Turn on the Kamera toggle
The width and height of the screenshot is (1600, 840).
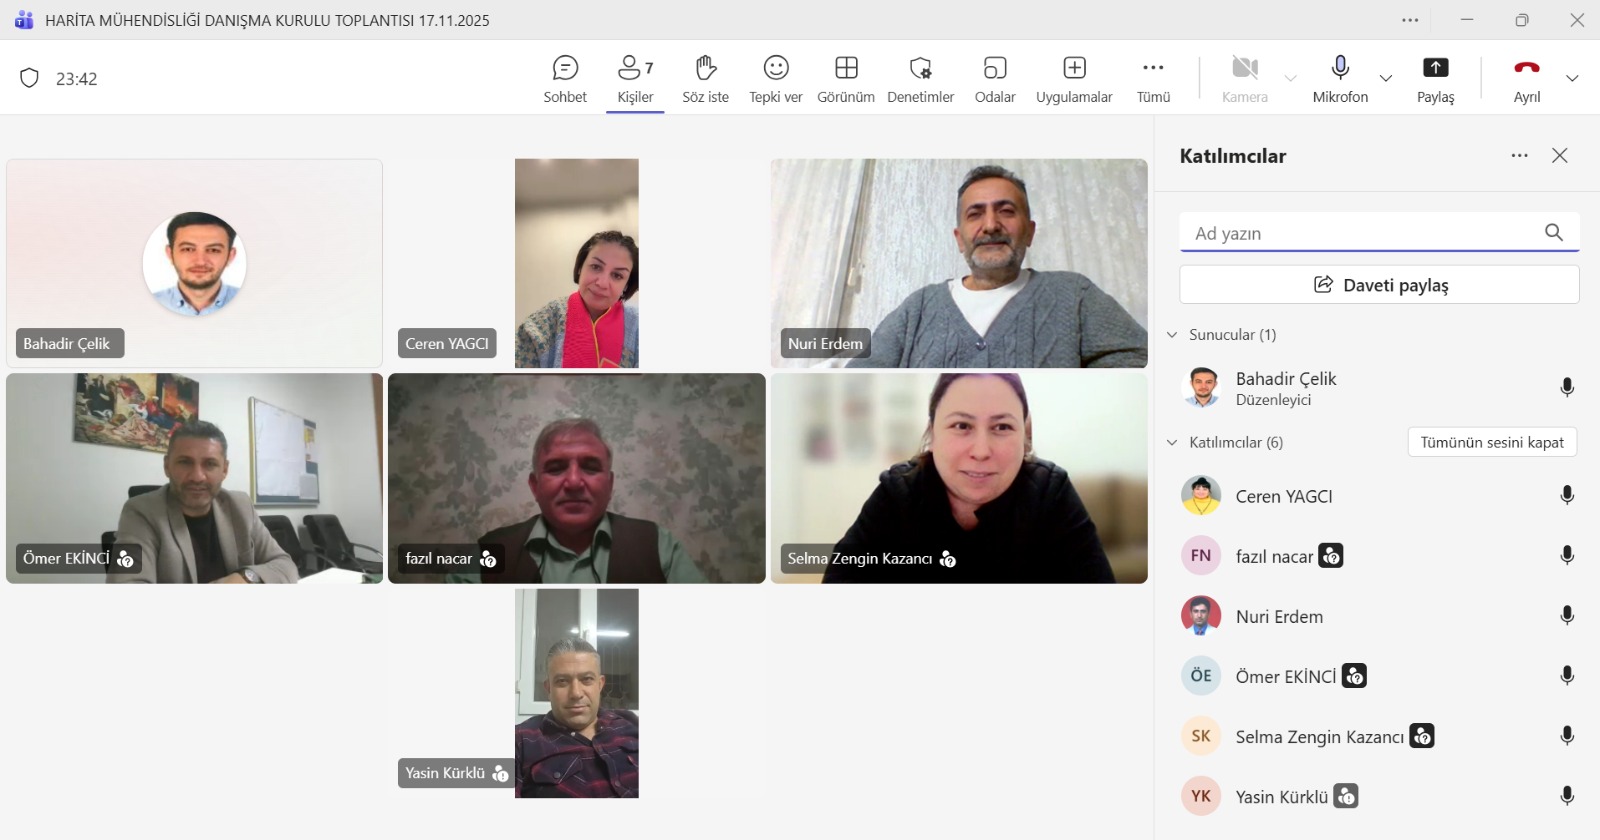point(1244,69)
